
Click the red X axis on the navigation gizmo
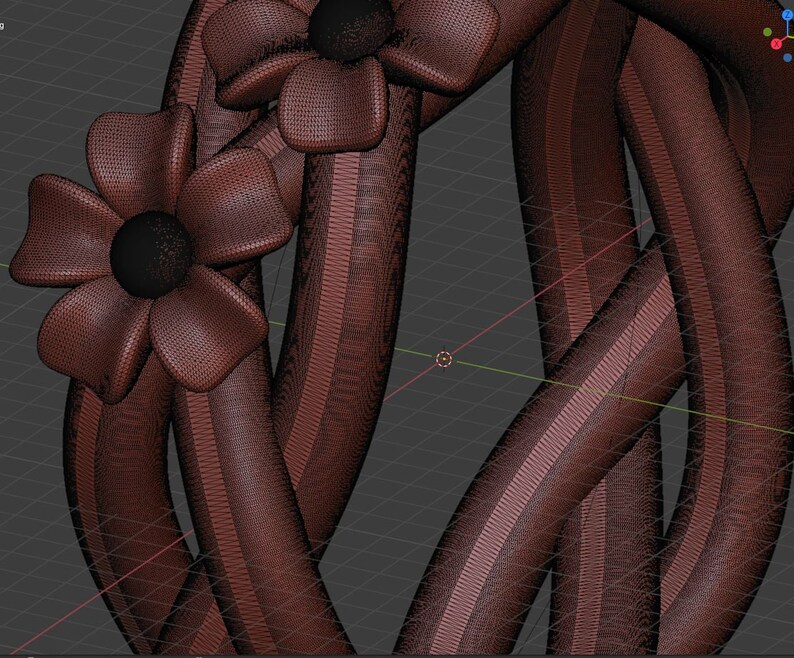pyautogui.click(x=776, y=45)
